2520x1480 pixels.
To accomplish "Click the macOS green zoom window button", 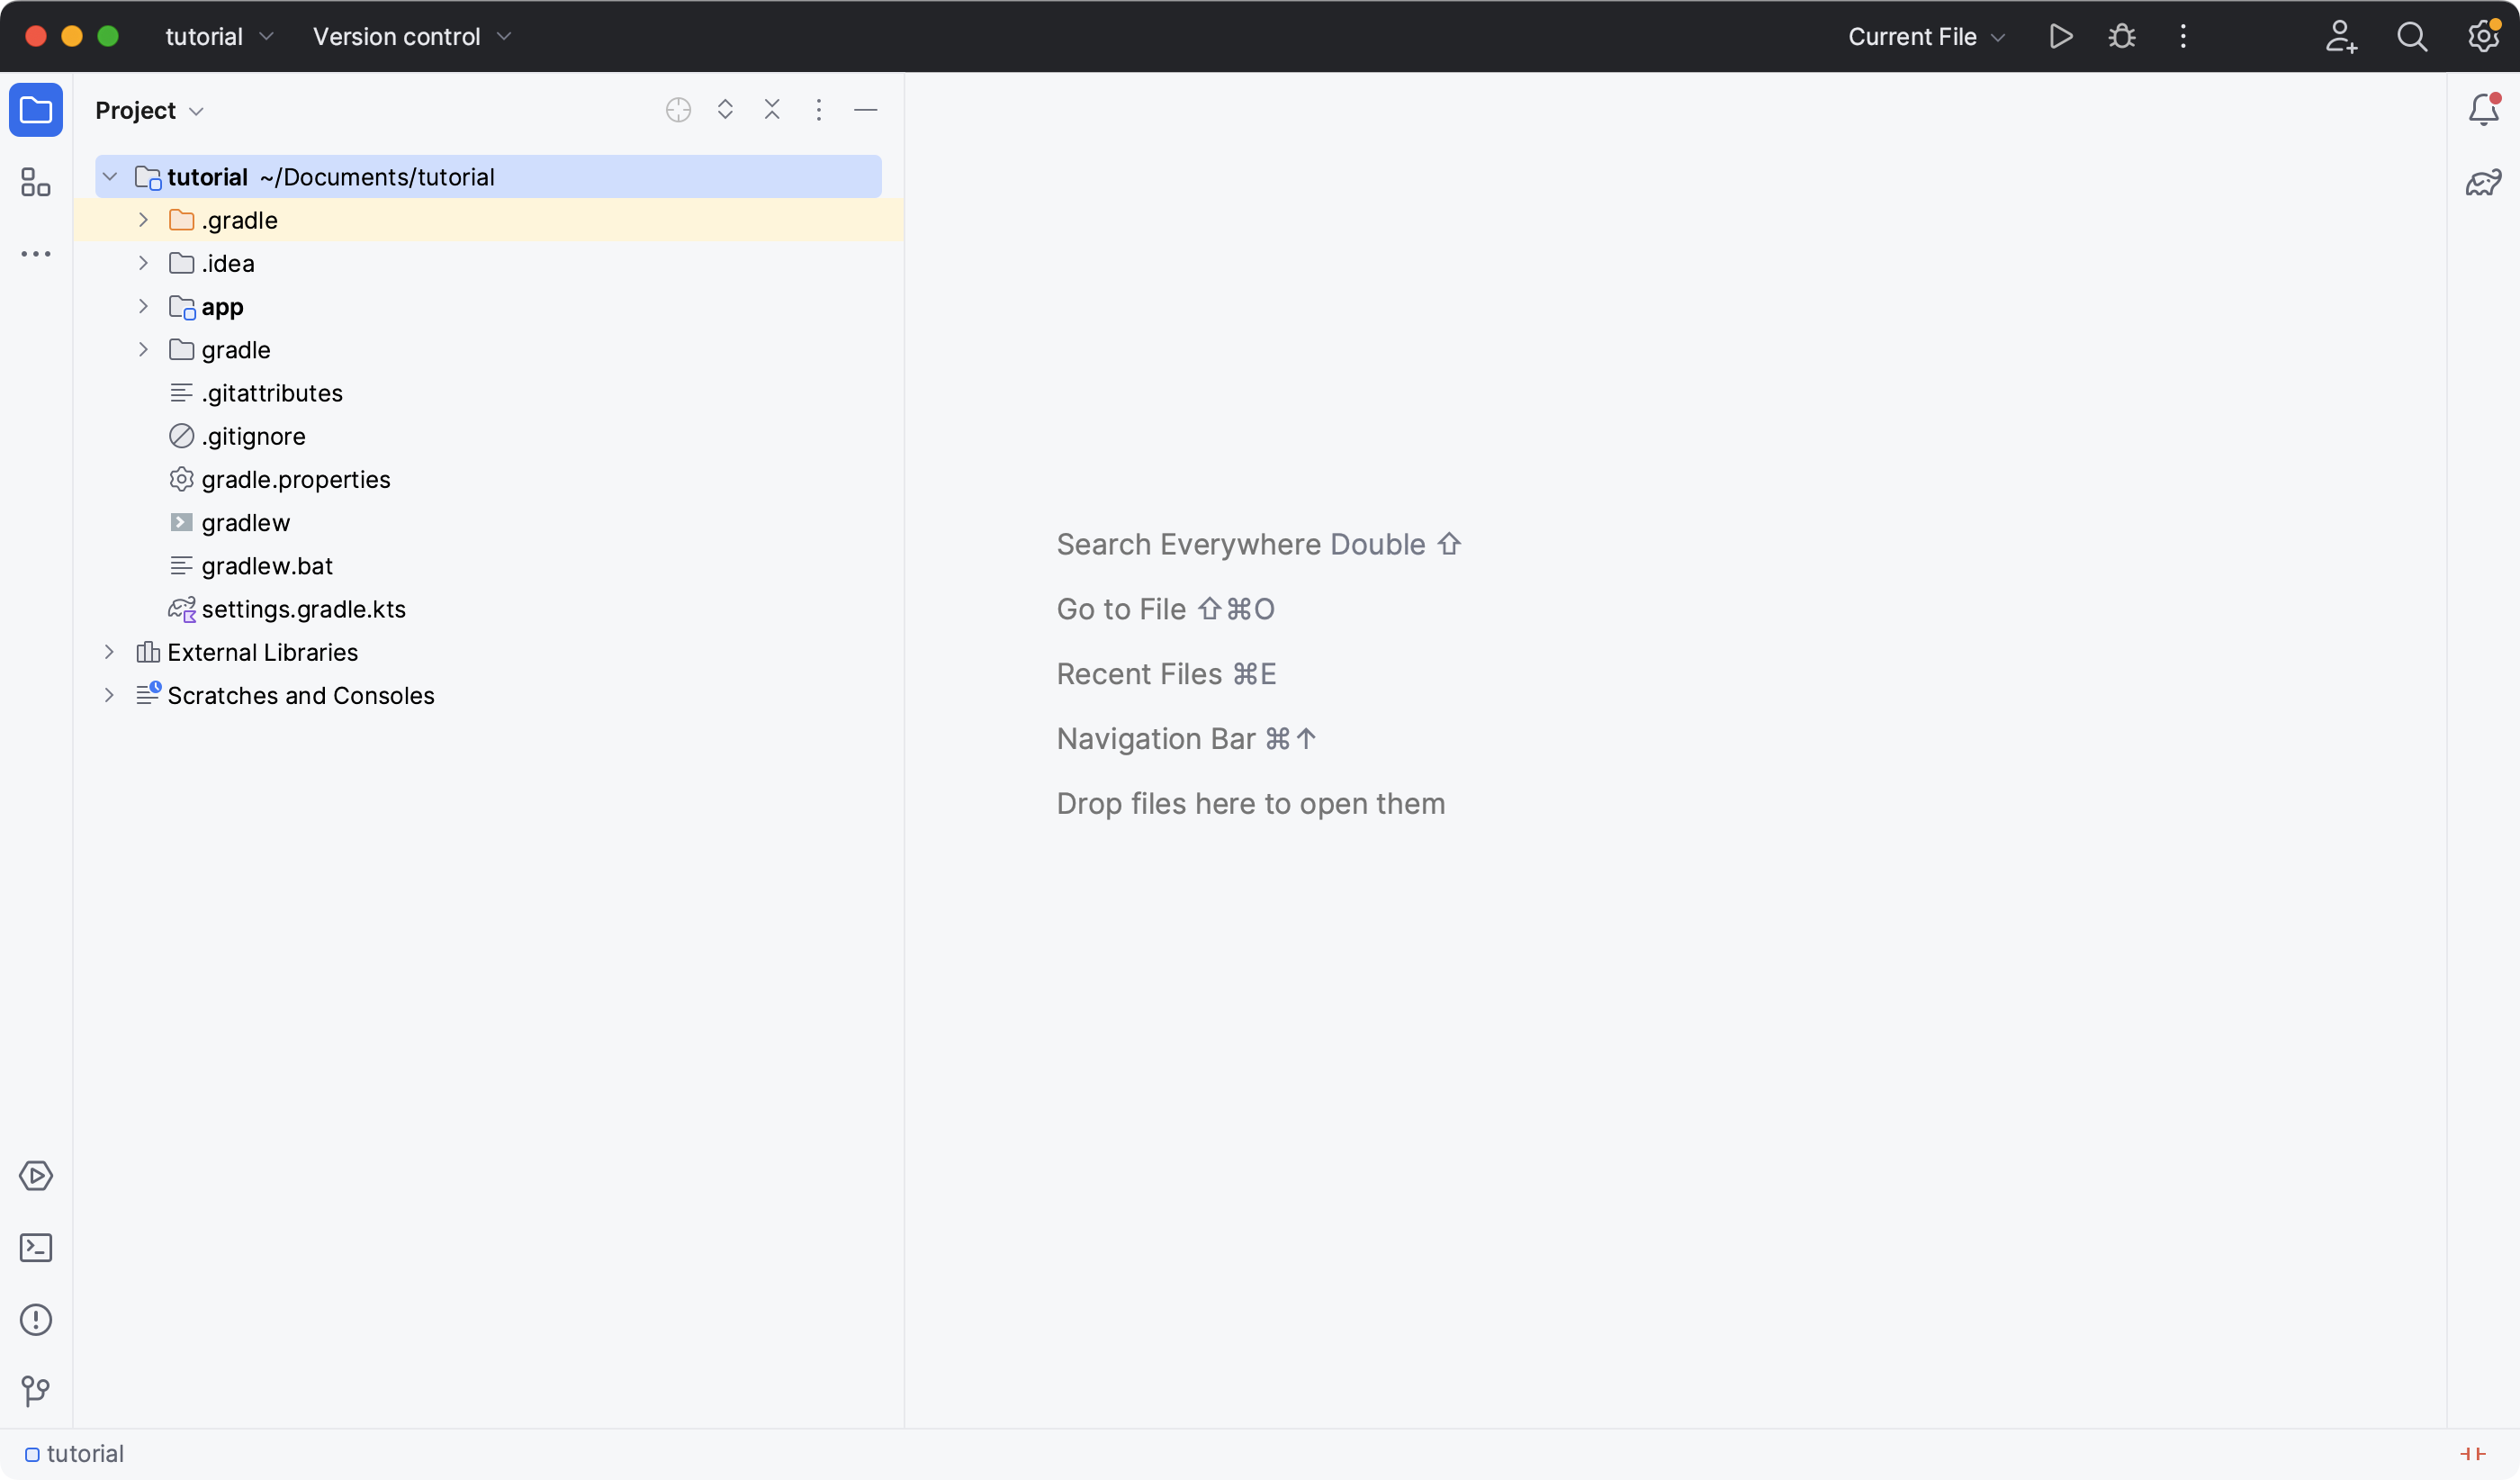I will click(x=108, y=37).
